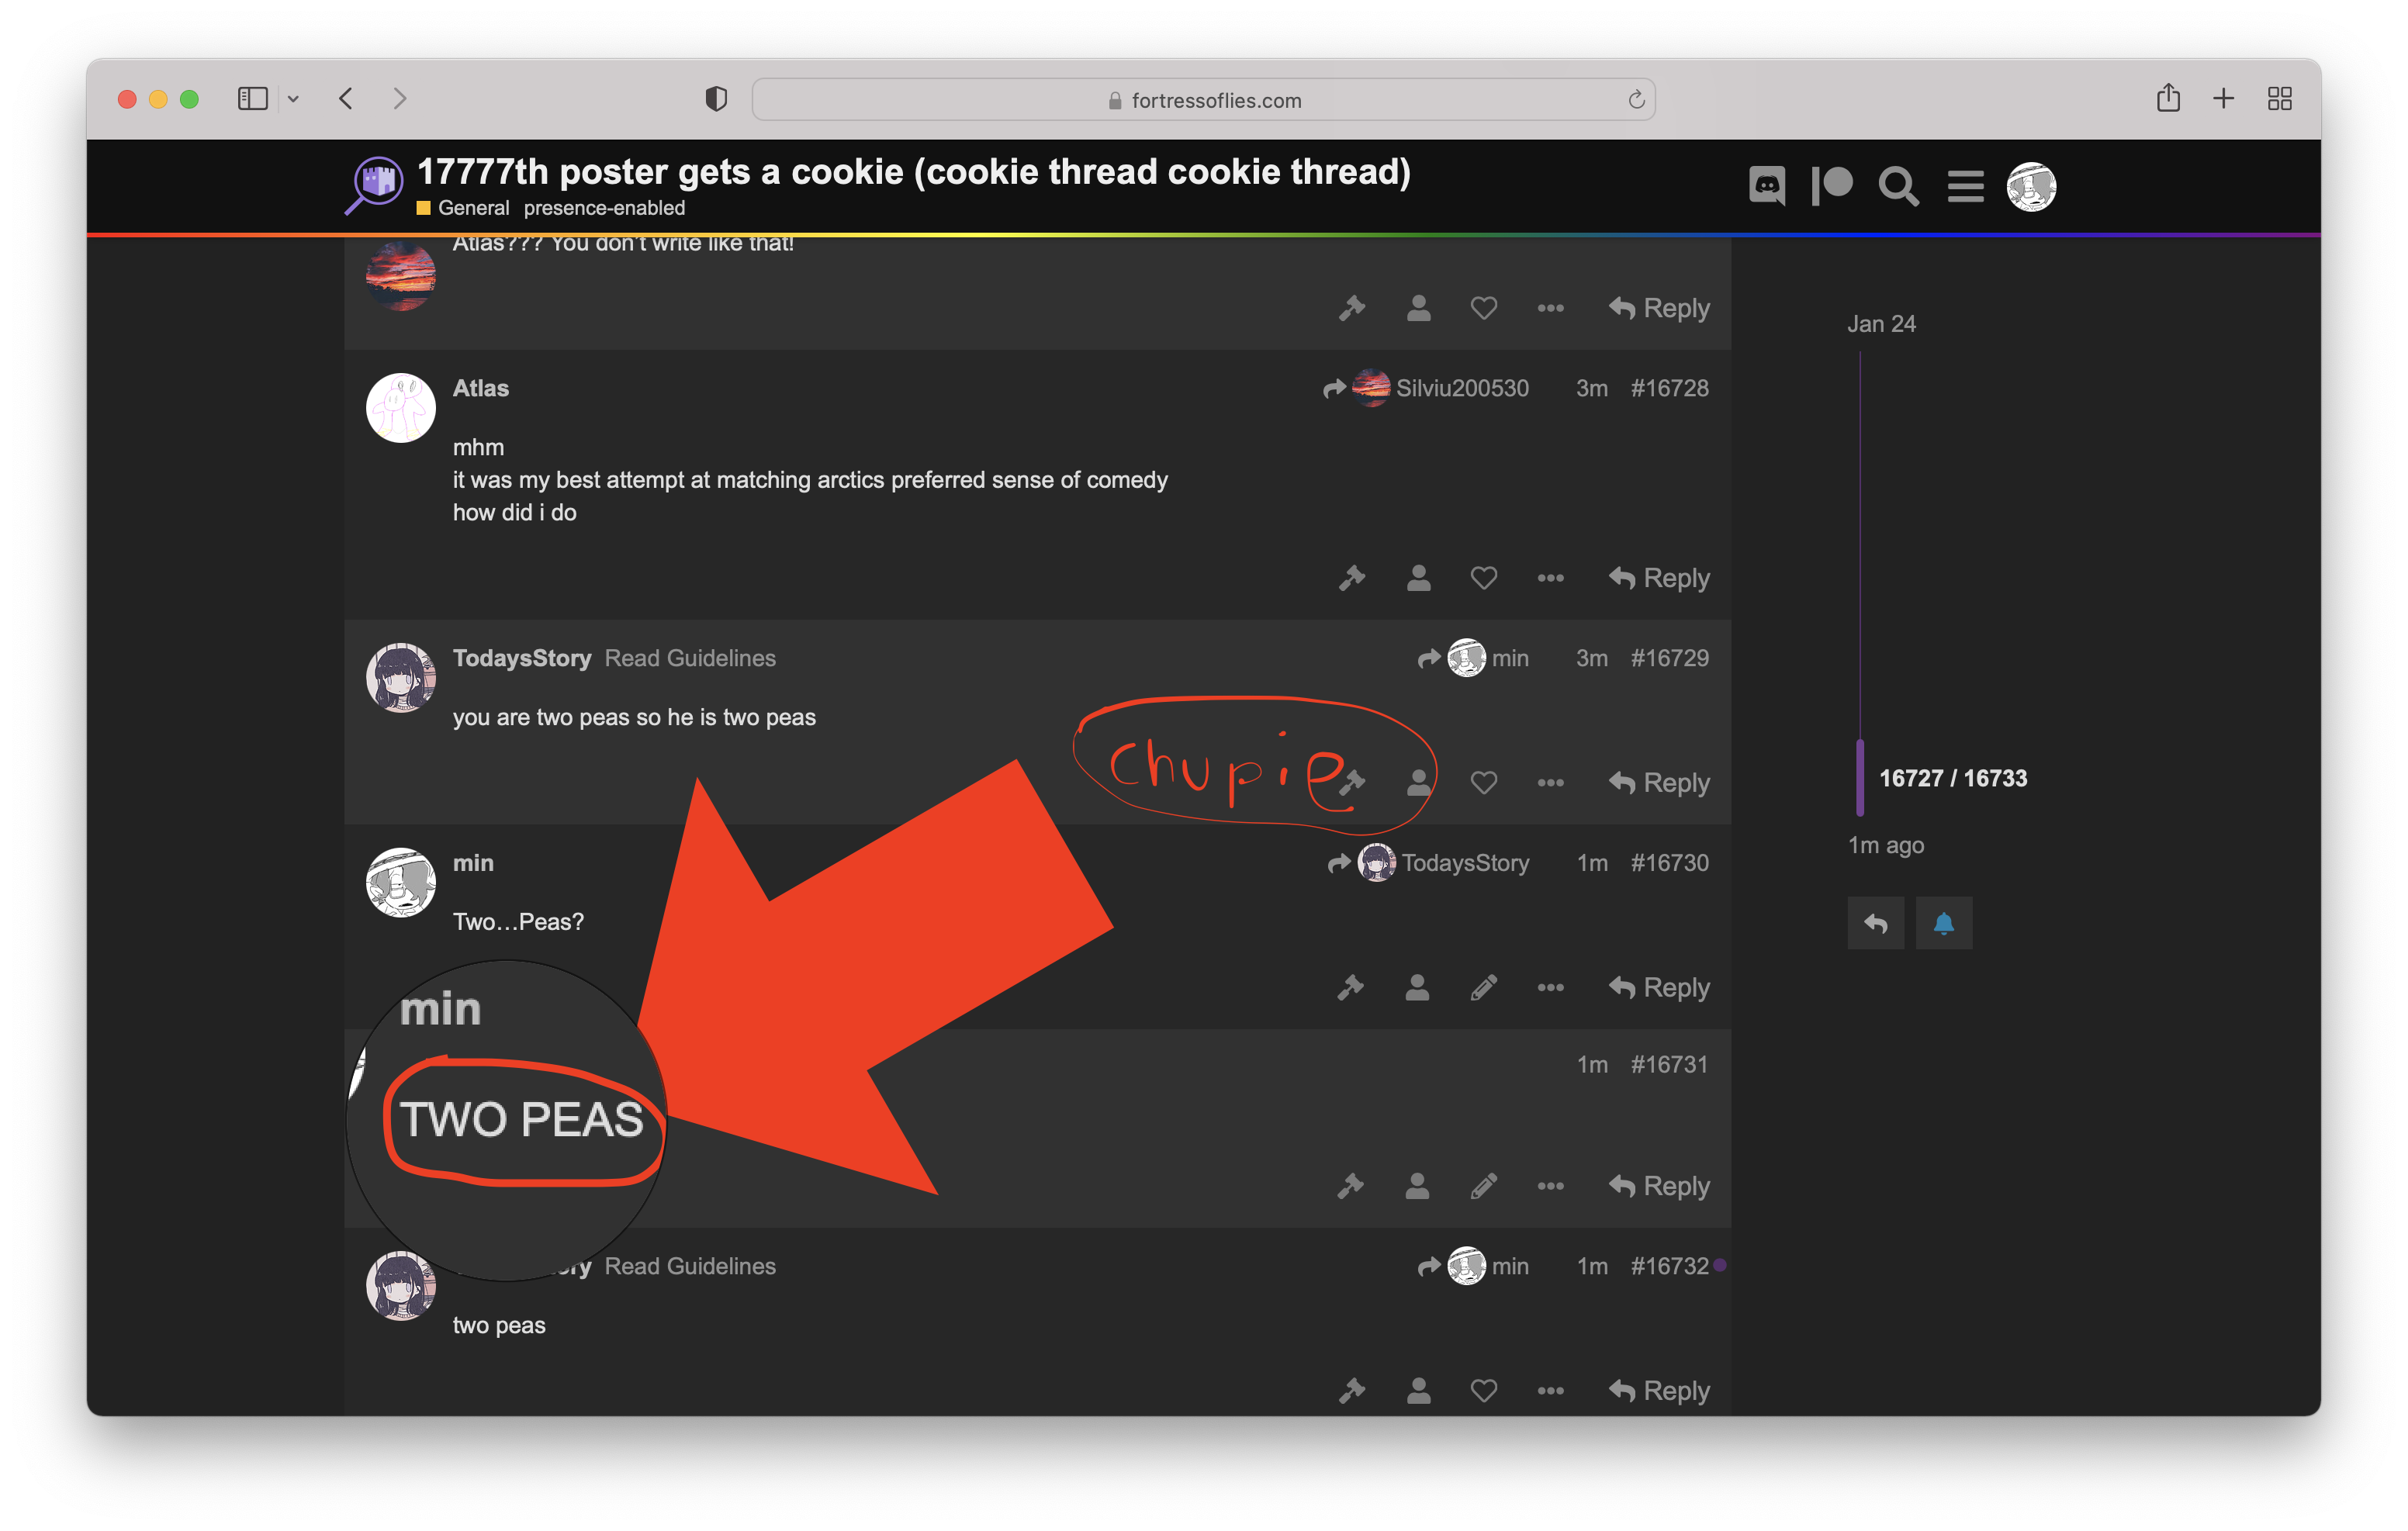Toggle Safari sidebar button
The height and width of the screenshot is (1531, 2408).
(253, 98)
